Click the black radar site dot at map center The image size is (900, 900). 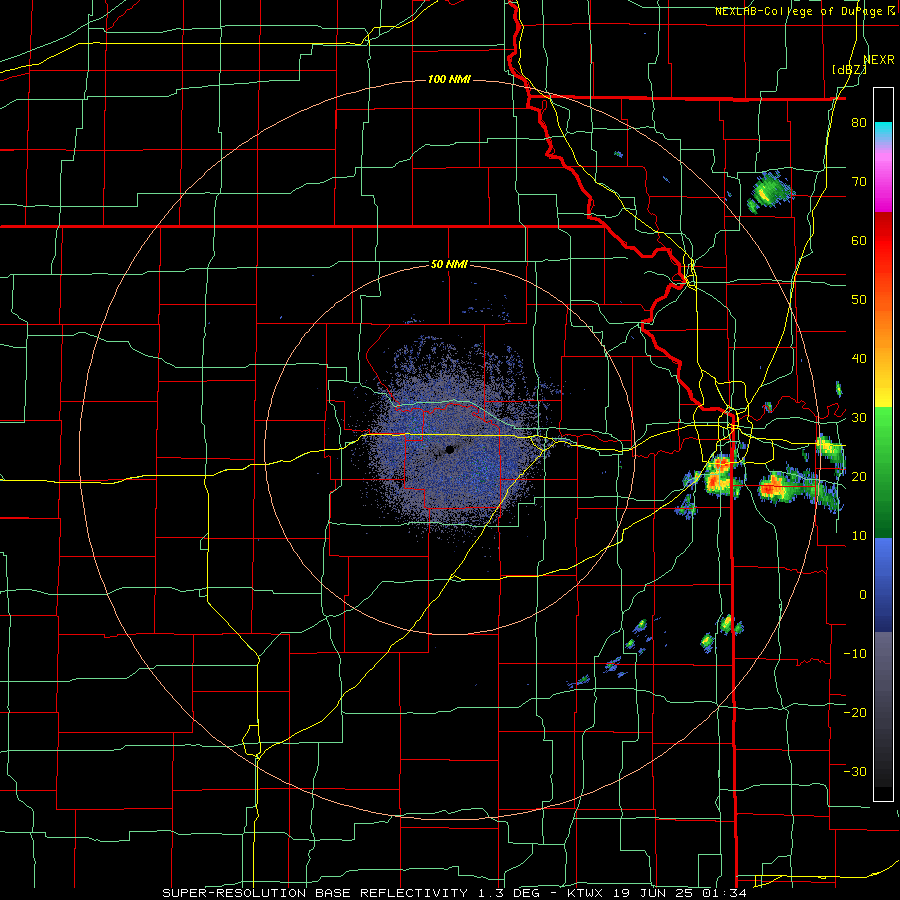click(x=449, y=450)
